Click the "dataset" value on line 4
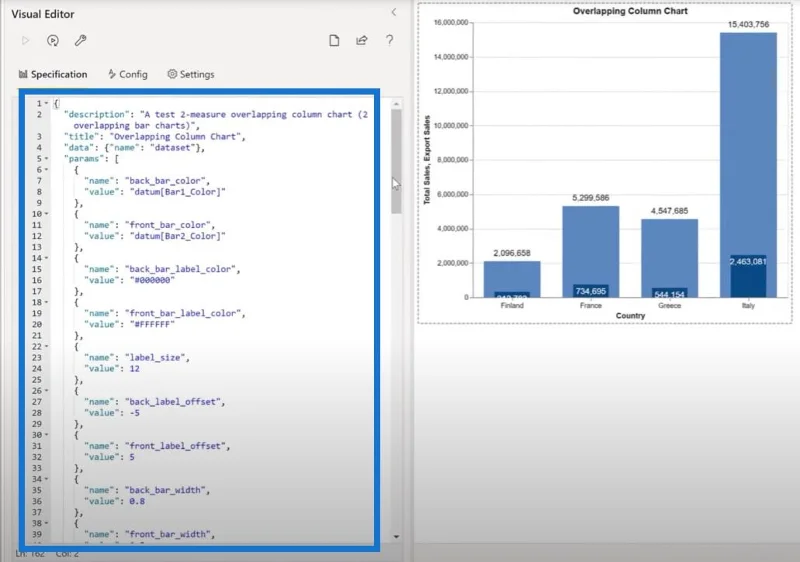Screen dimensions: 800x562 (x=172, y=147)
